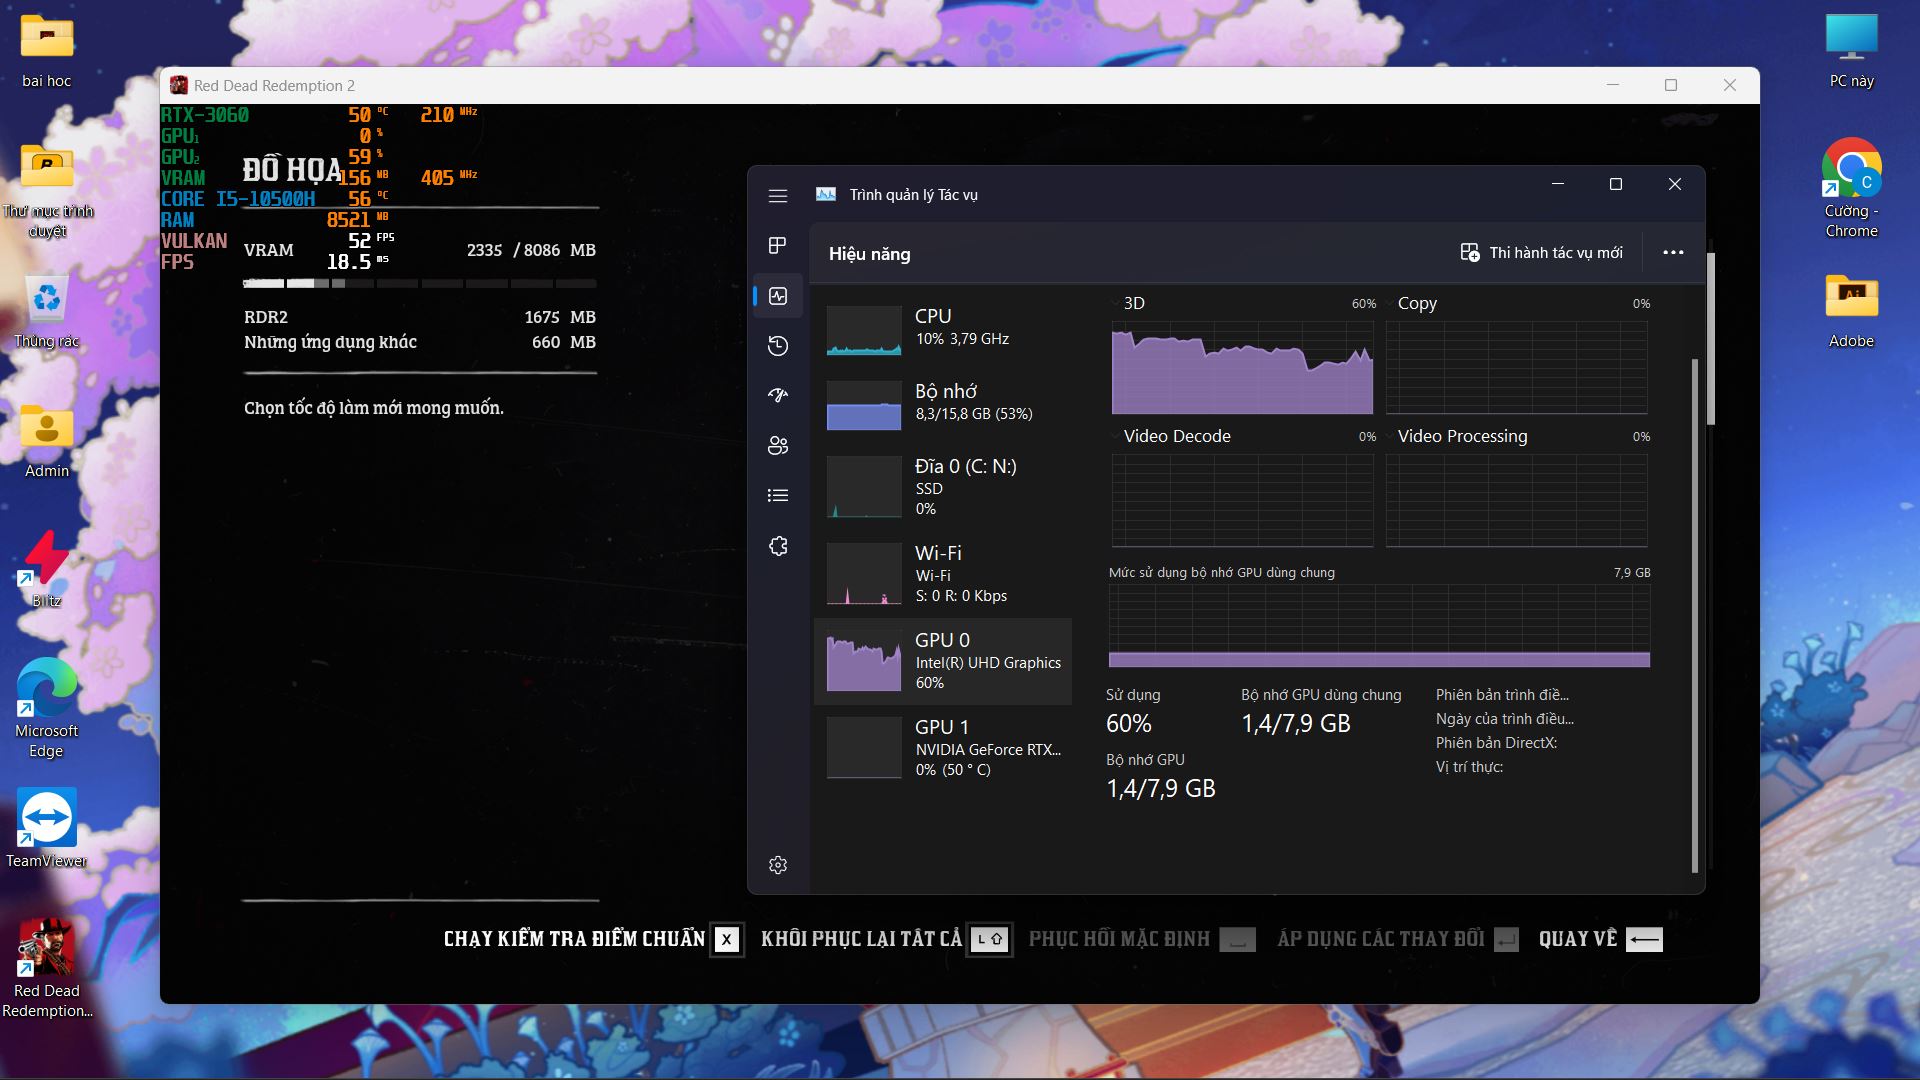1920x1080 pixels.
Task: Launch the Blitz desktop shortcut
Action: point(46,569)
